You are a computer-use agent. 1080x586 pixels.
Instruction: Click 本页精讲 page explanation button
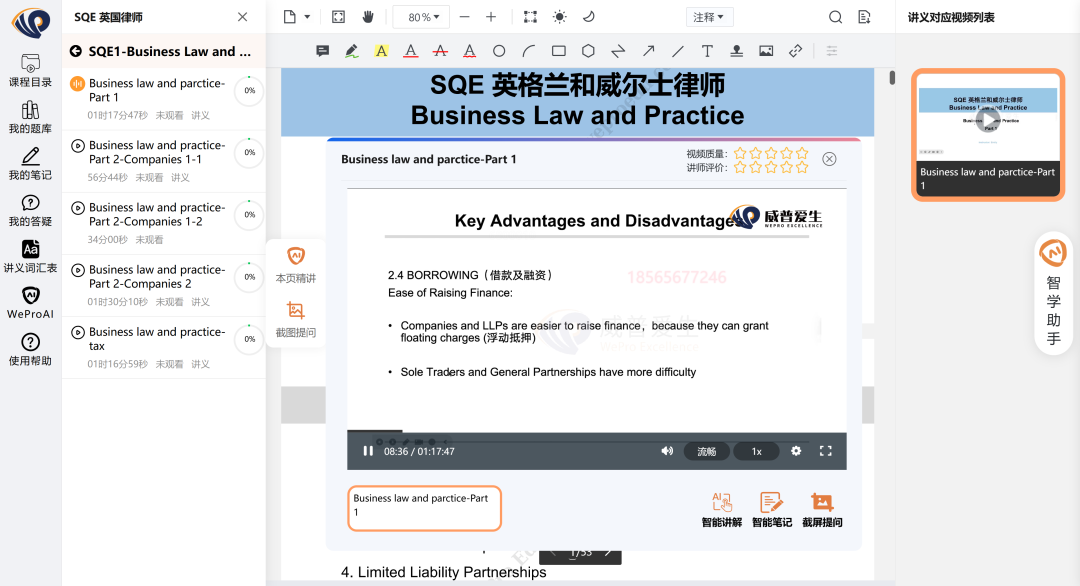coord(296,265)
